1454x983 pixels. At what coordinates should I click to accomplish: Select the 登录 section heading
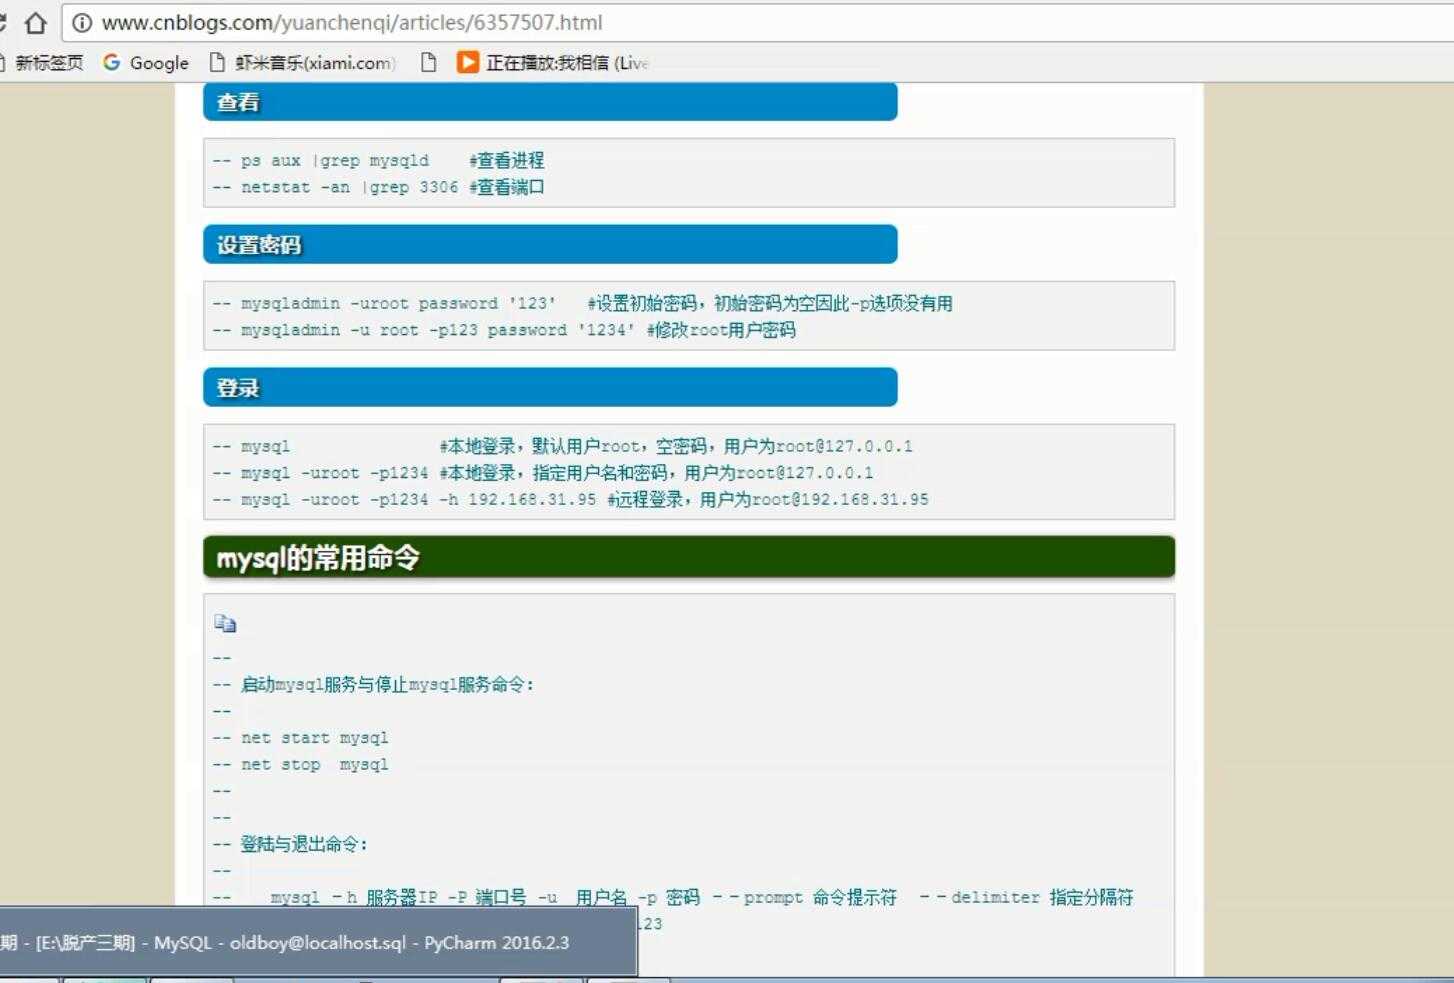click(550, 388)
